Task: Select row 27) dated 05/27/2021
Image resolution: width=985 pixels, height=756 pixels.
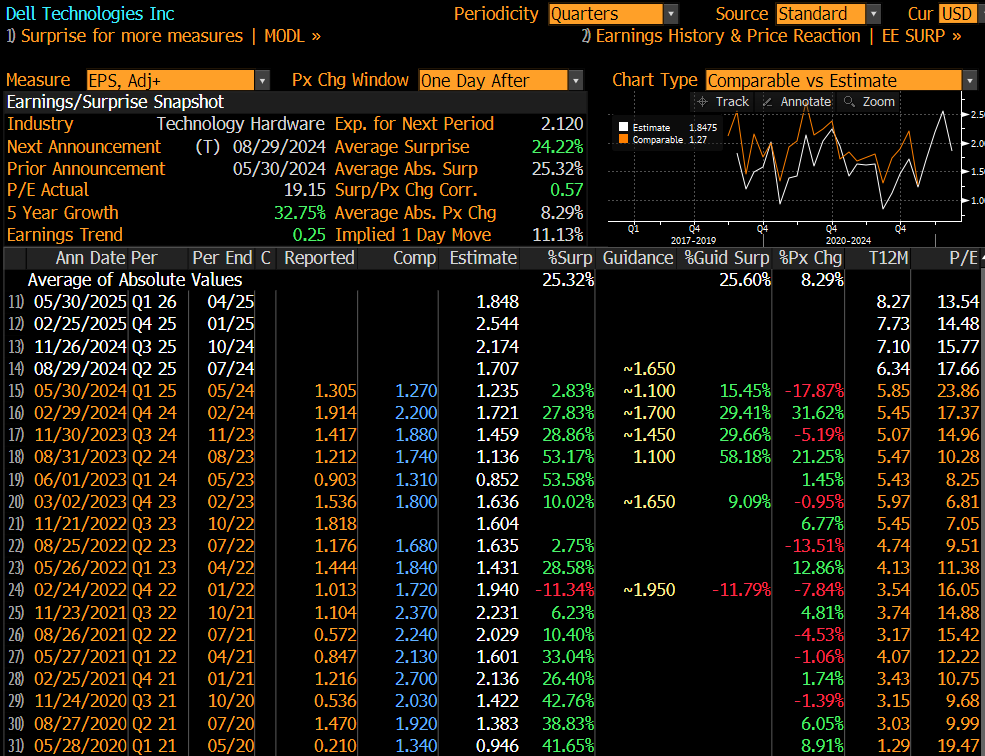Action: 492,657
